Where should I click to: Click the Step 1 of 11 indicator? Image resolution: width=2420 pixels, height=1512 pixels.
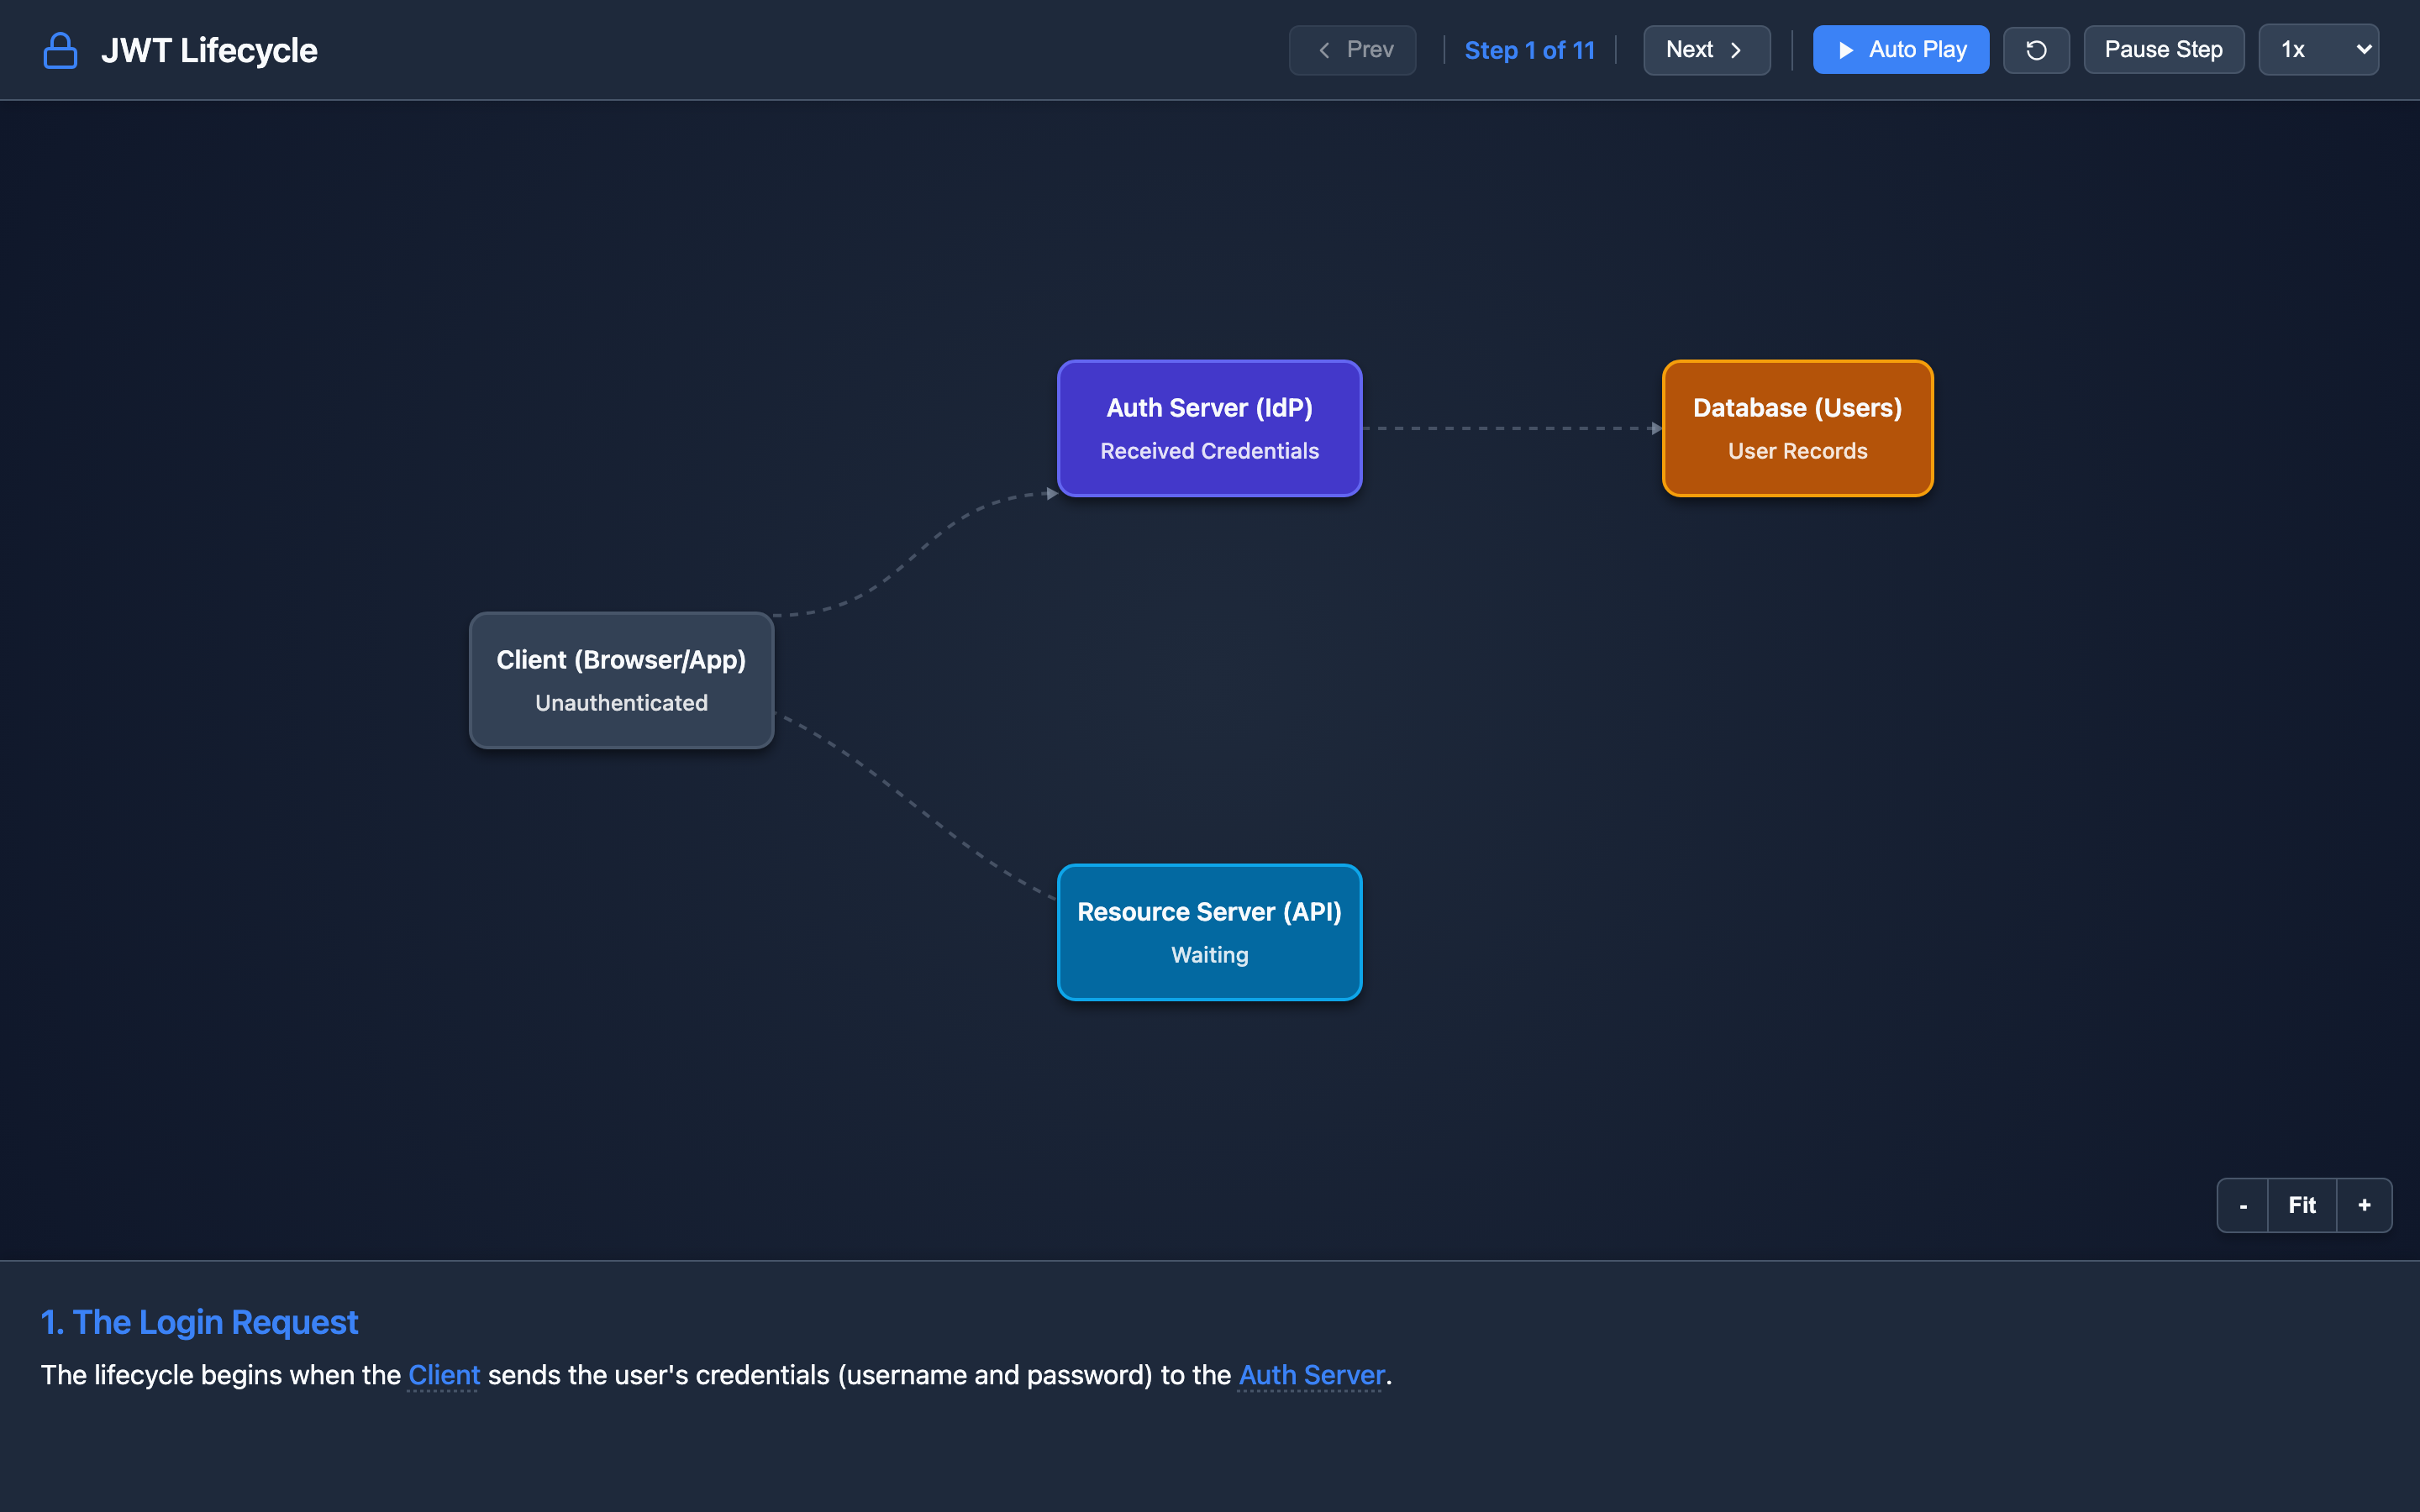click(x=1529, y=50)
